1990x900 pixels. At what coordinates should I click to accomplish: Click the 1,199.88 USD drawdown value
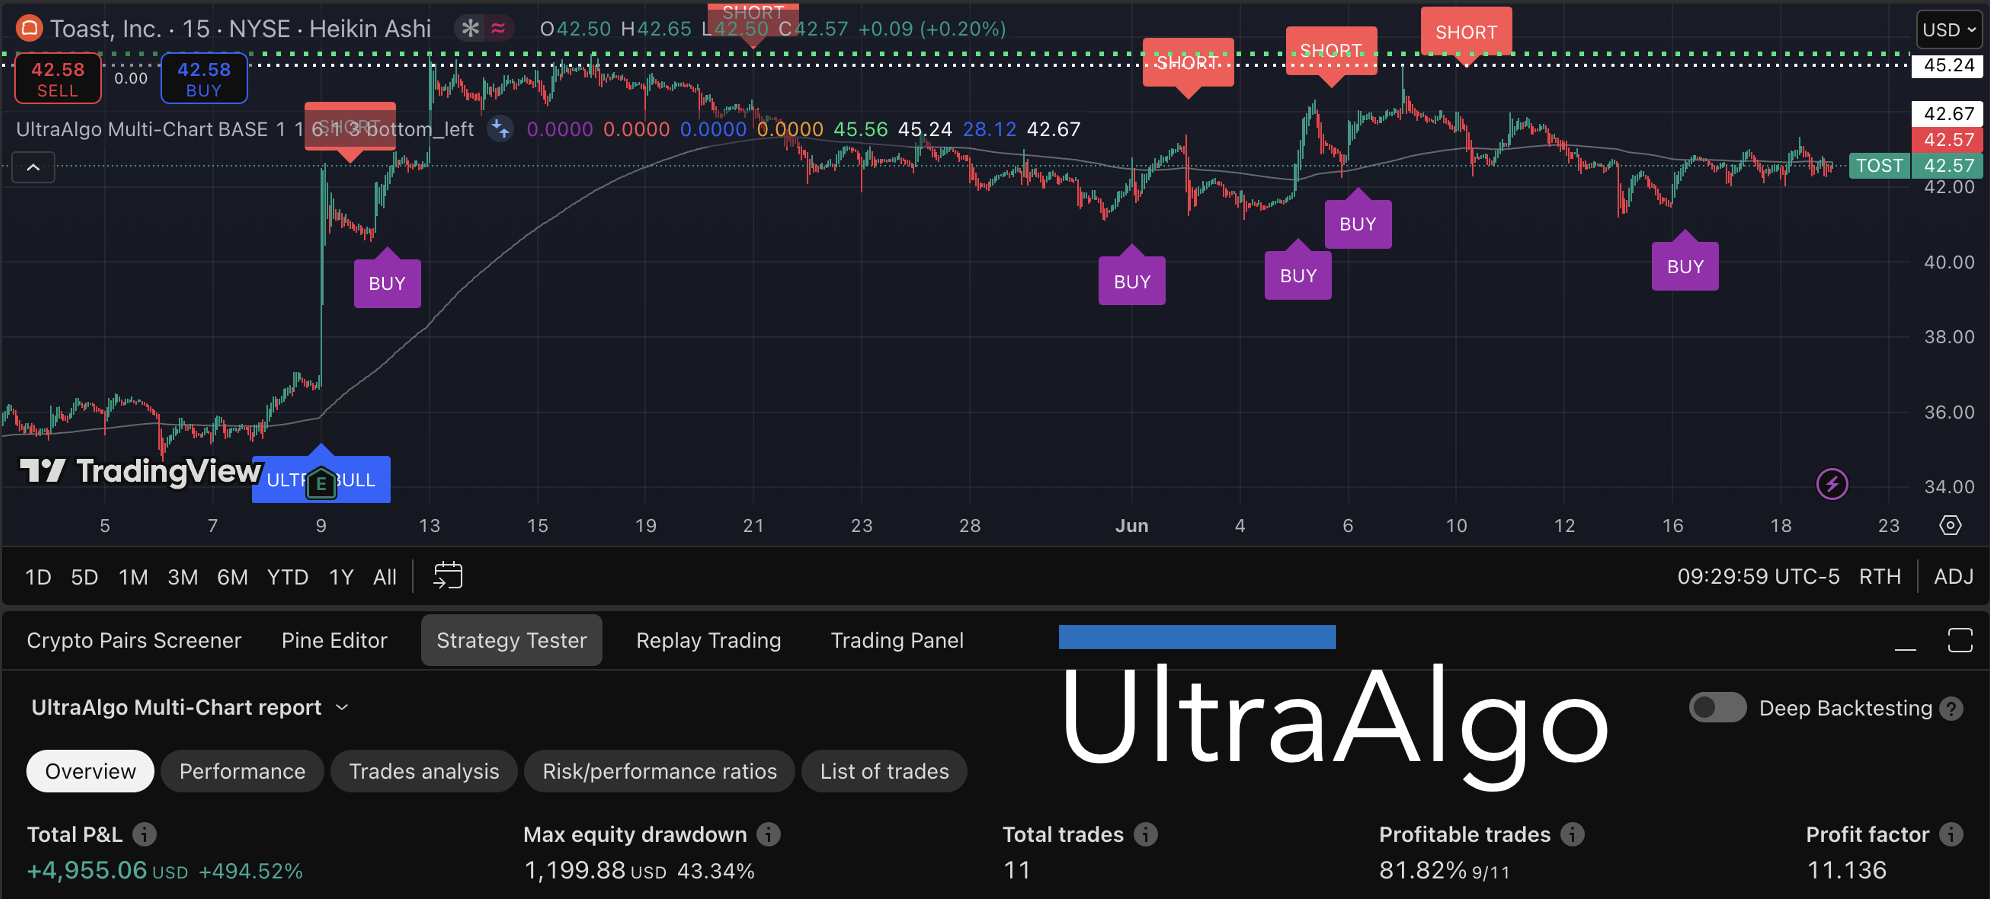(595, 871)
